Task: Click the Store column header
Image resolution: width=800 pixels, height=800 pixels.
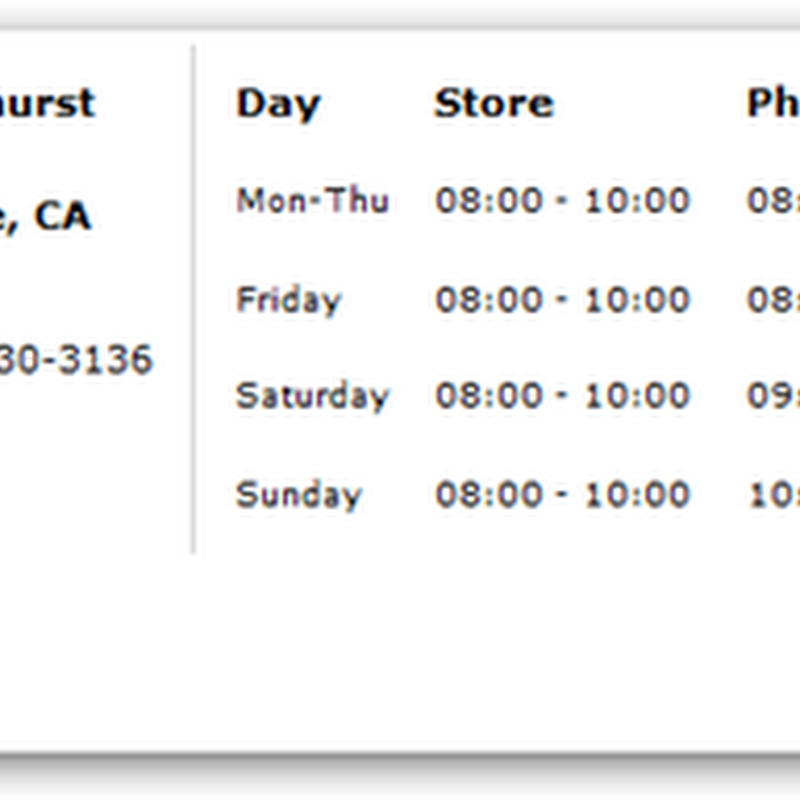Action: coord(493,104)
